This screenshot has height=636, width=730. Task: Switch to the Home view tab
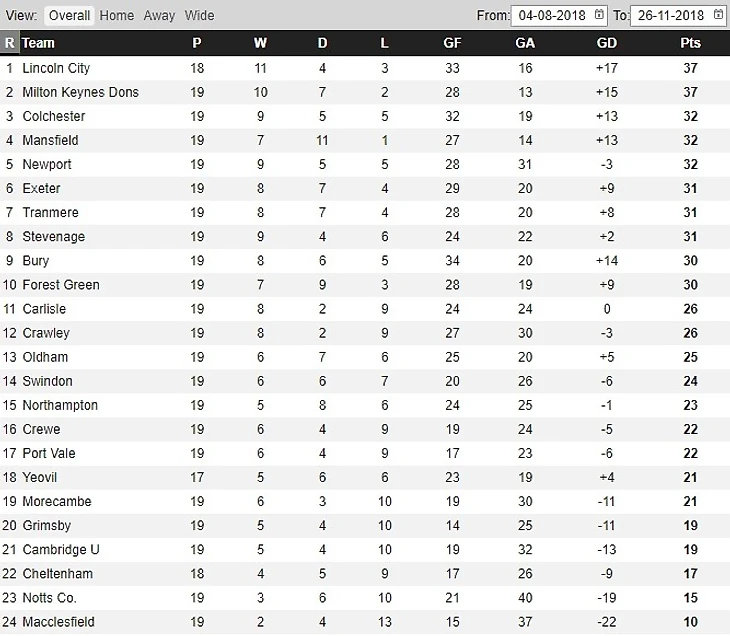click(117, 15)
